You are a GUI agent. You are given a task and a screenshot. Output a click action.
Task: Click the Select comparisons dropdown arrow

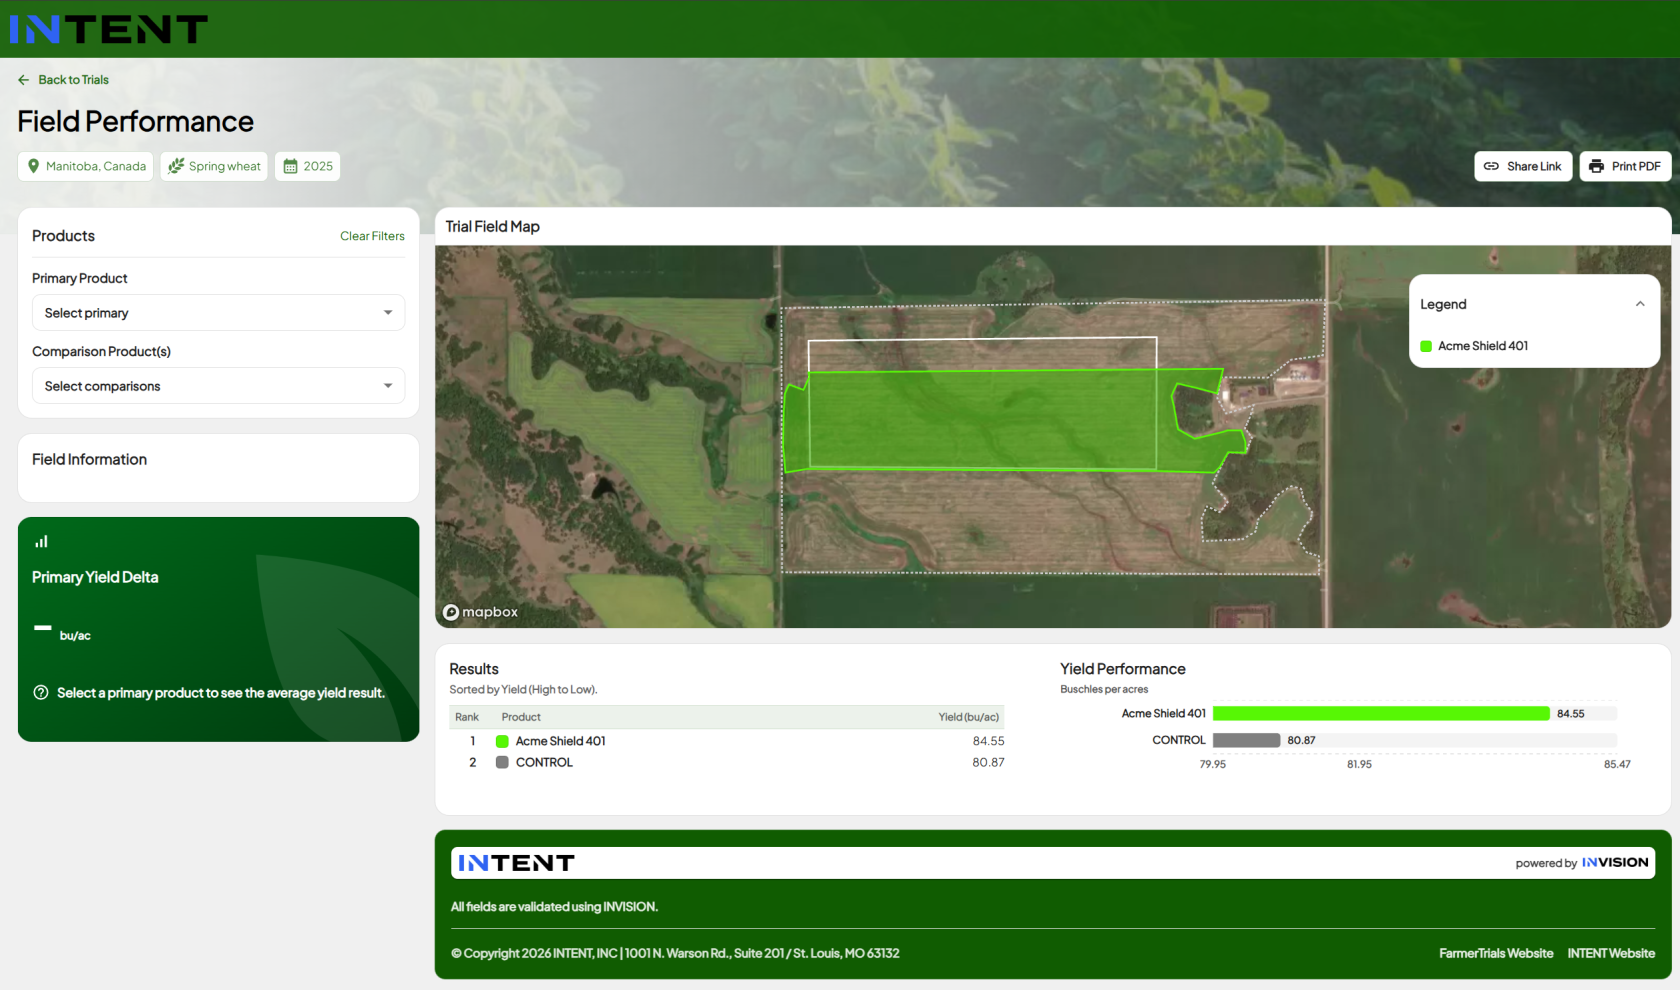pos(388,386)
